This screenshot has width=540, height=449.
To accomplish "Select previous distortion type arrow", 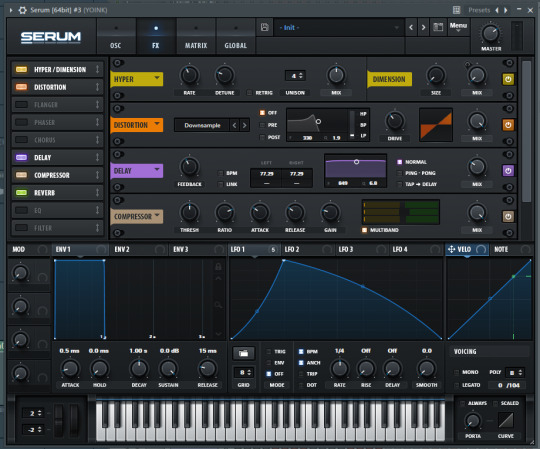I will click(235, 125).
